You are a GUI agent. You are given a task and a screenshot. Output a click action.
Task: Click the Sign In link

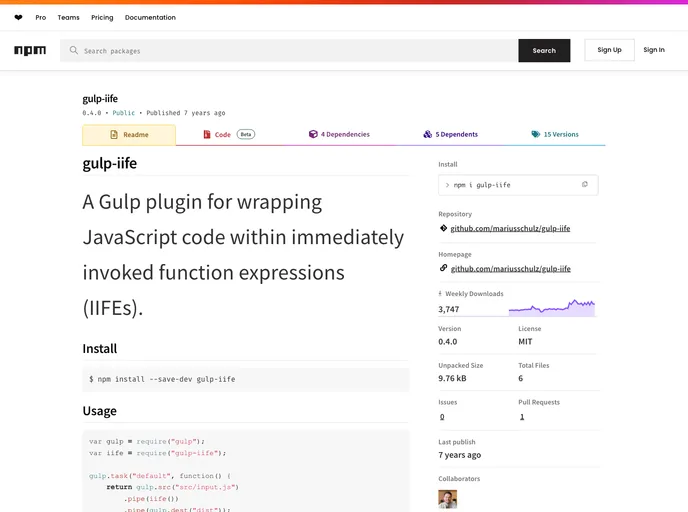click(654, 50)
